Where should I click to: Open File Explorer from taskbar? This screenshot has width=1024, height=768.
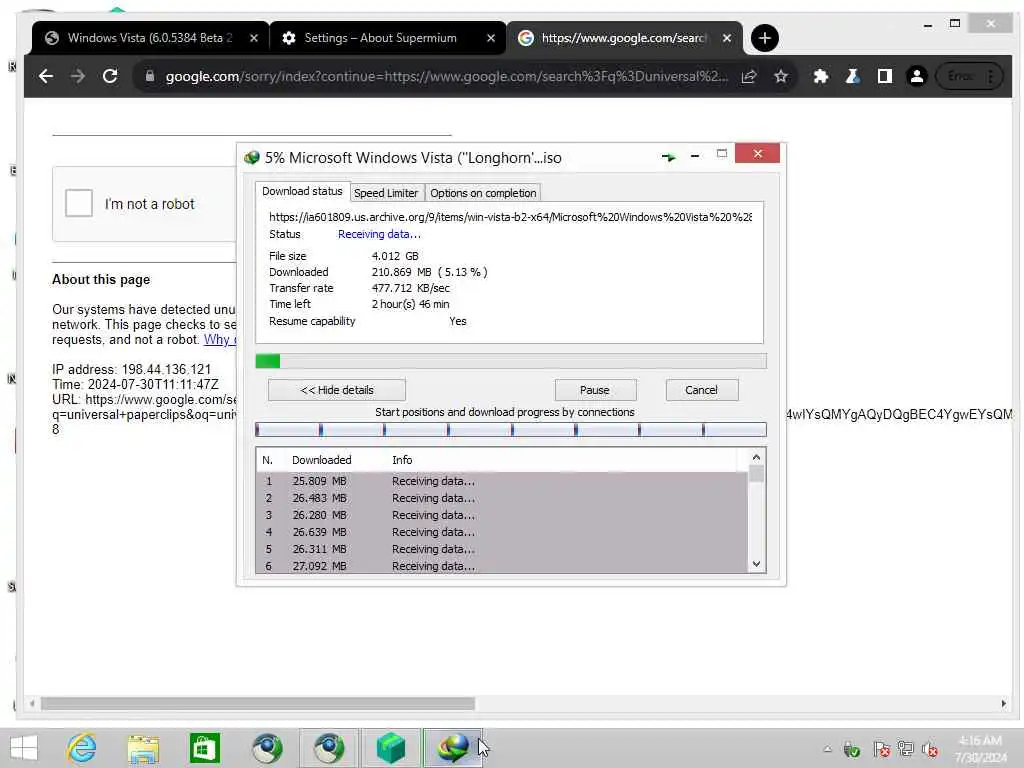click(143, 748)
